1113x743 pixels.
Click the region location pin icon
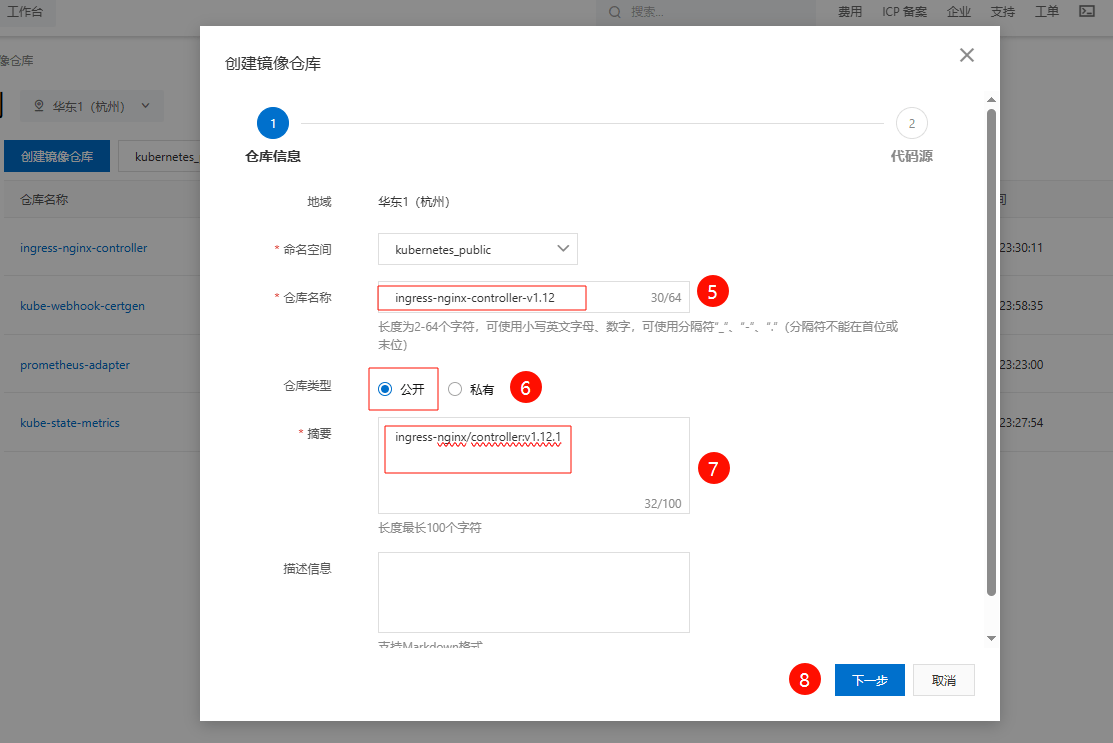pos(39,106)
